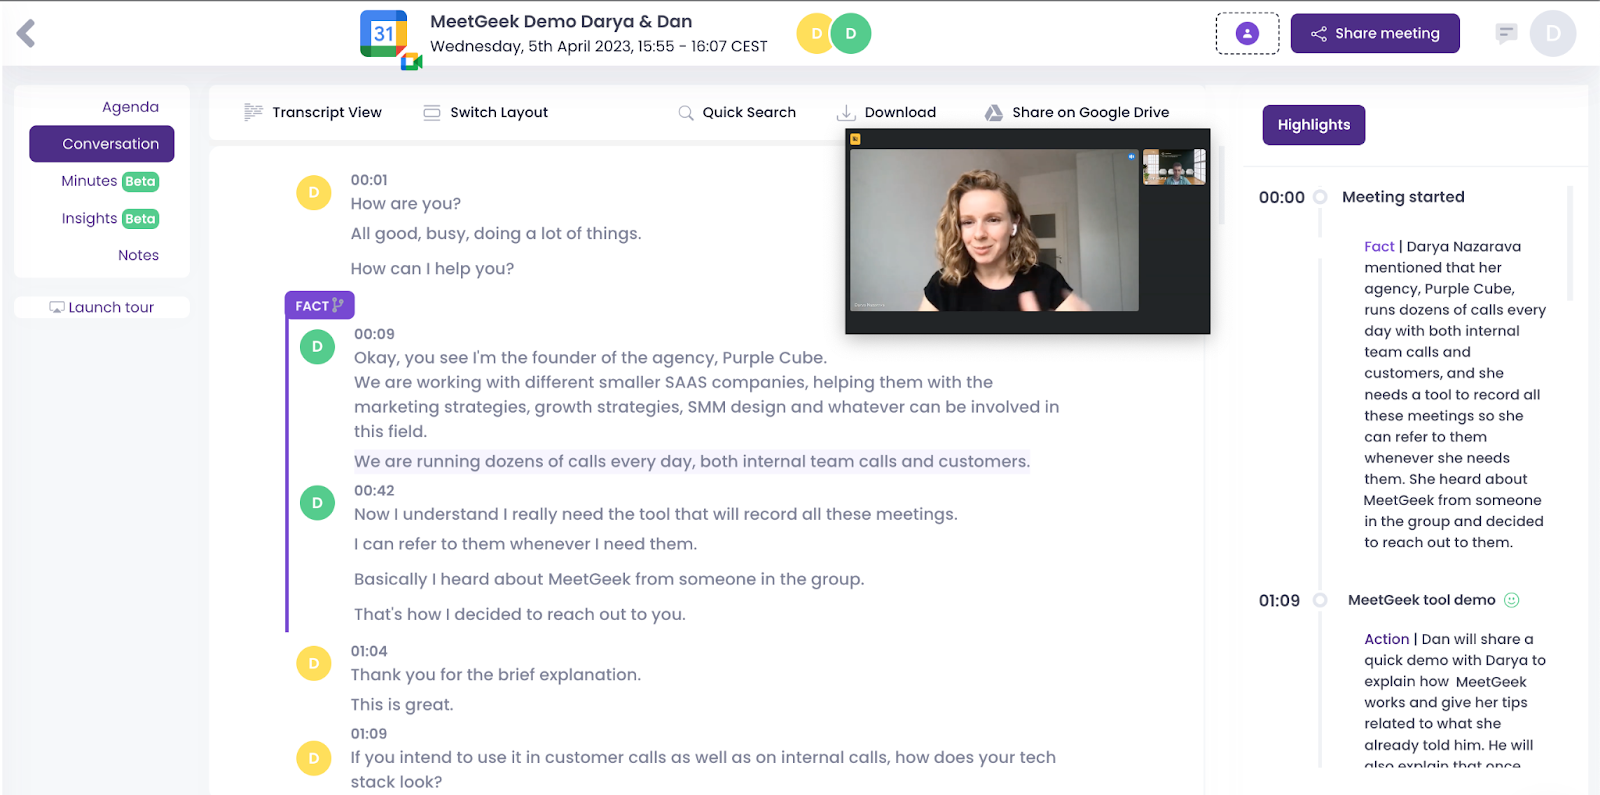The image size is (1600, 795).
Task: Click the Launch tour link
Action: [102, 308]
